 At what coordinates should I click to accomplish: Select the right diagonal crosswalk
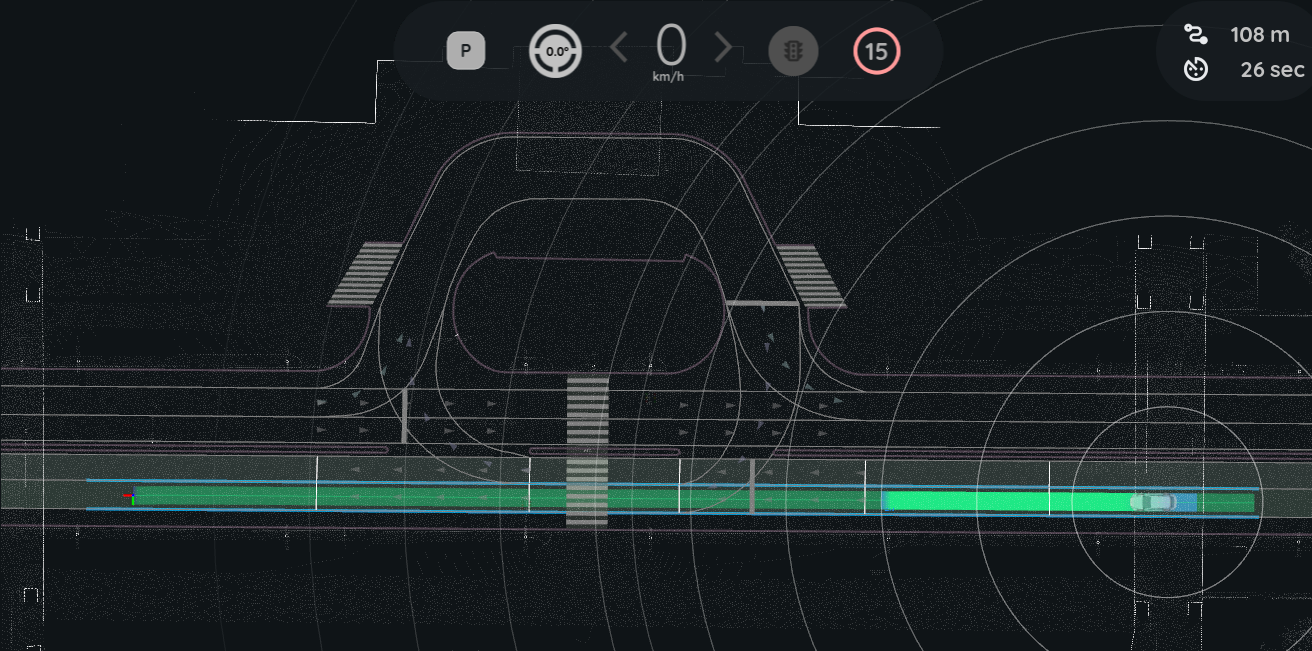pos(811,275)
